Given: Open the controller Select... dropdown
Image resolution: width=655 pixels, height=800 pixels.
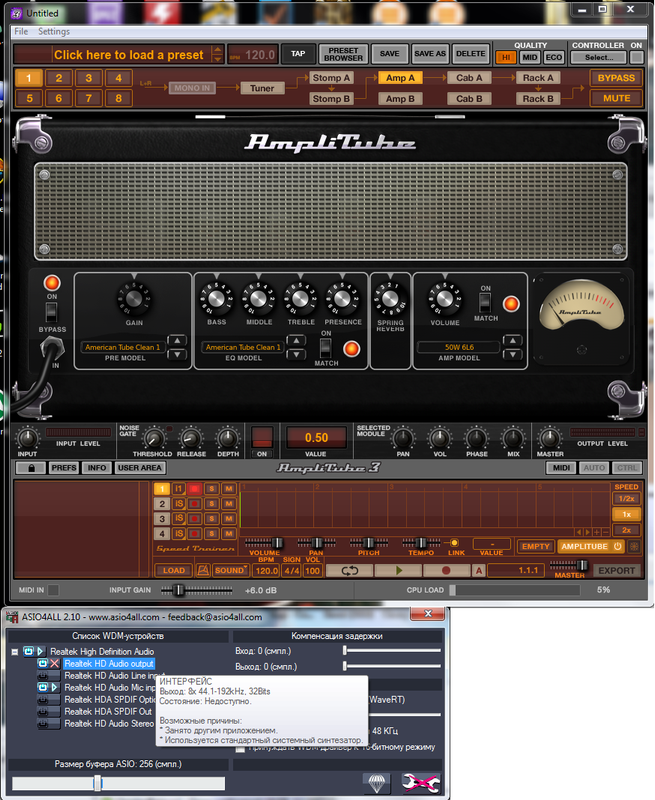Looking at the screenshot, I should click(599, 57).
